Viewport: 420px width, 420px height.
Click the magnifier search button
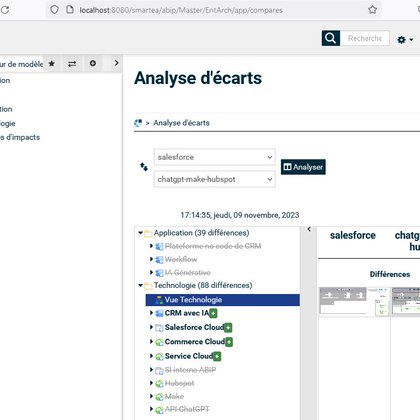[x=331, y=38]
